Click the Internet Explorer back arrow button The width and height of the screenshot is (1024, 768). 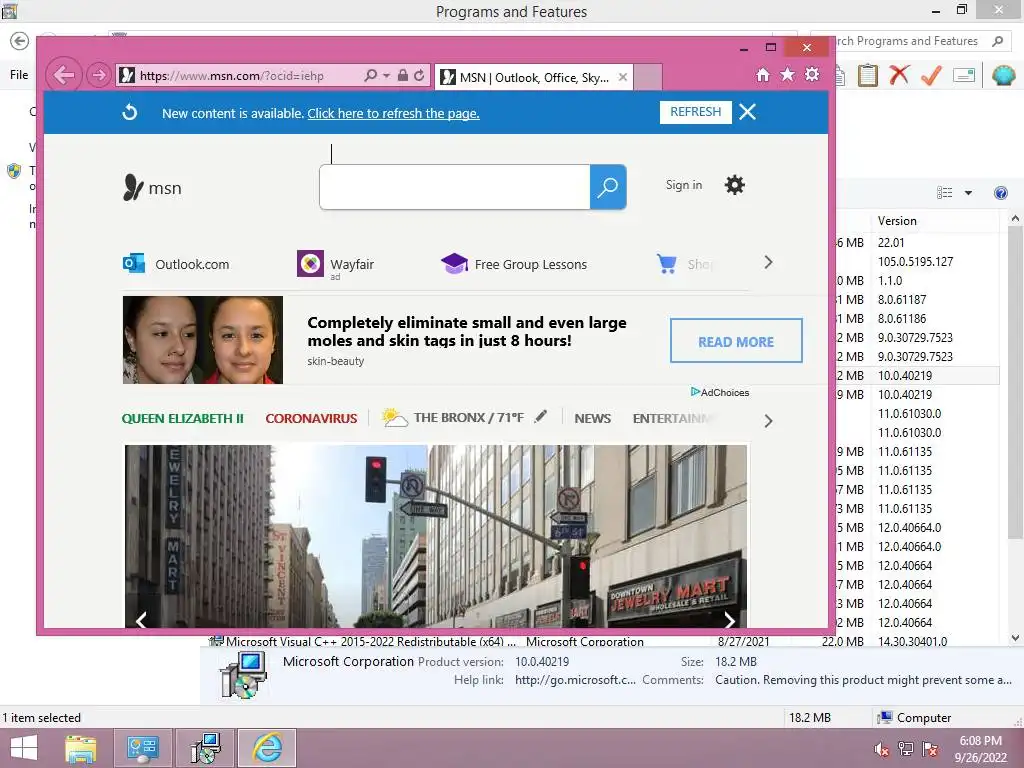coord(63,75)
